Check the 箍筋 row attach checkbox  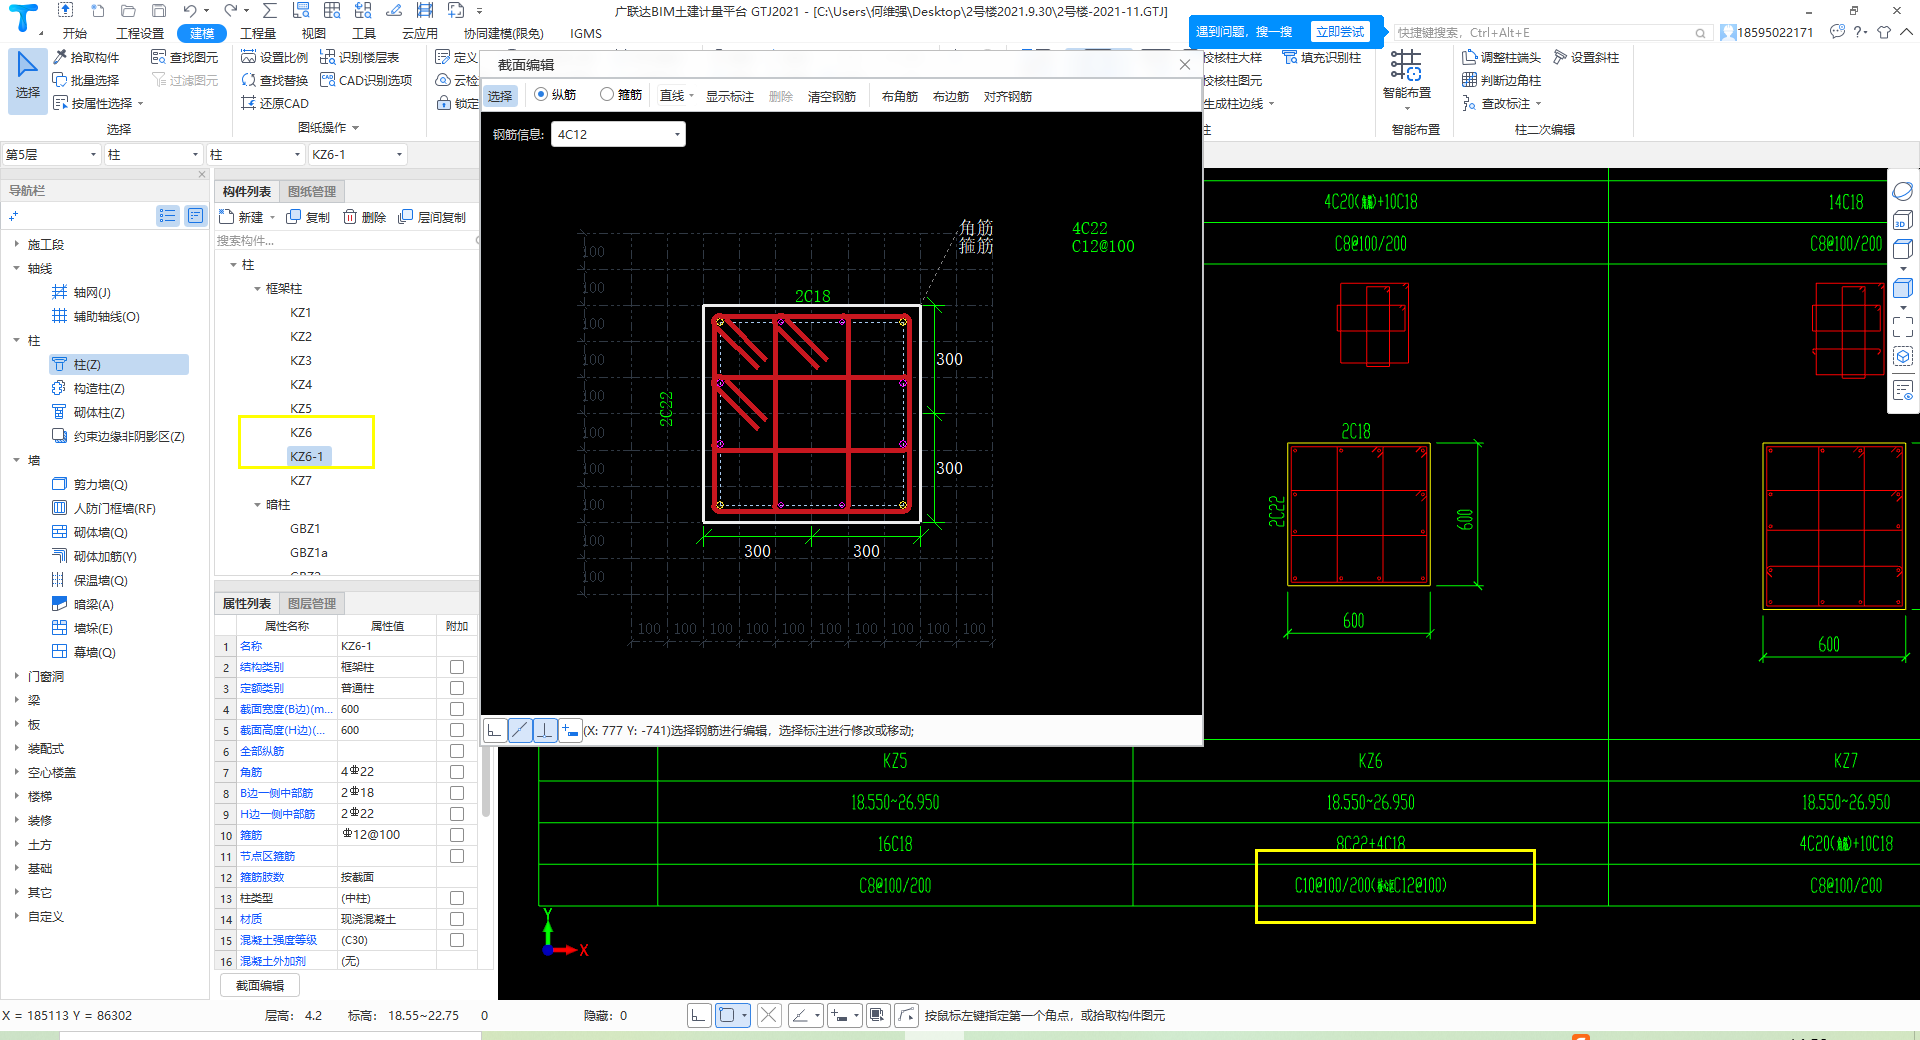[x=457, y=835]
